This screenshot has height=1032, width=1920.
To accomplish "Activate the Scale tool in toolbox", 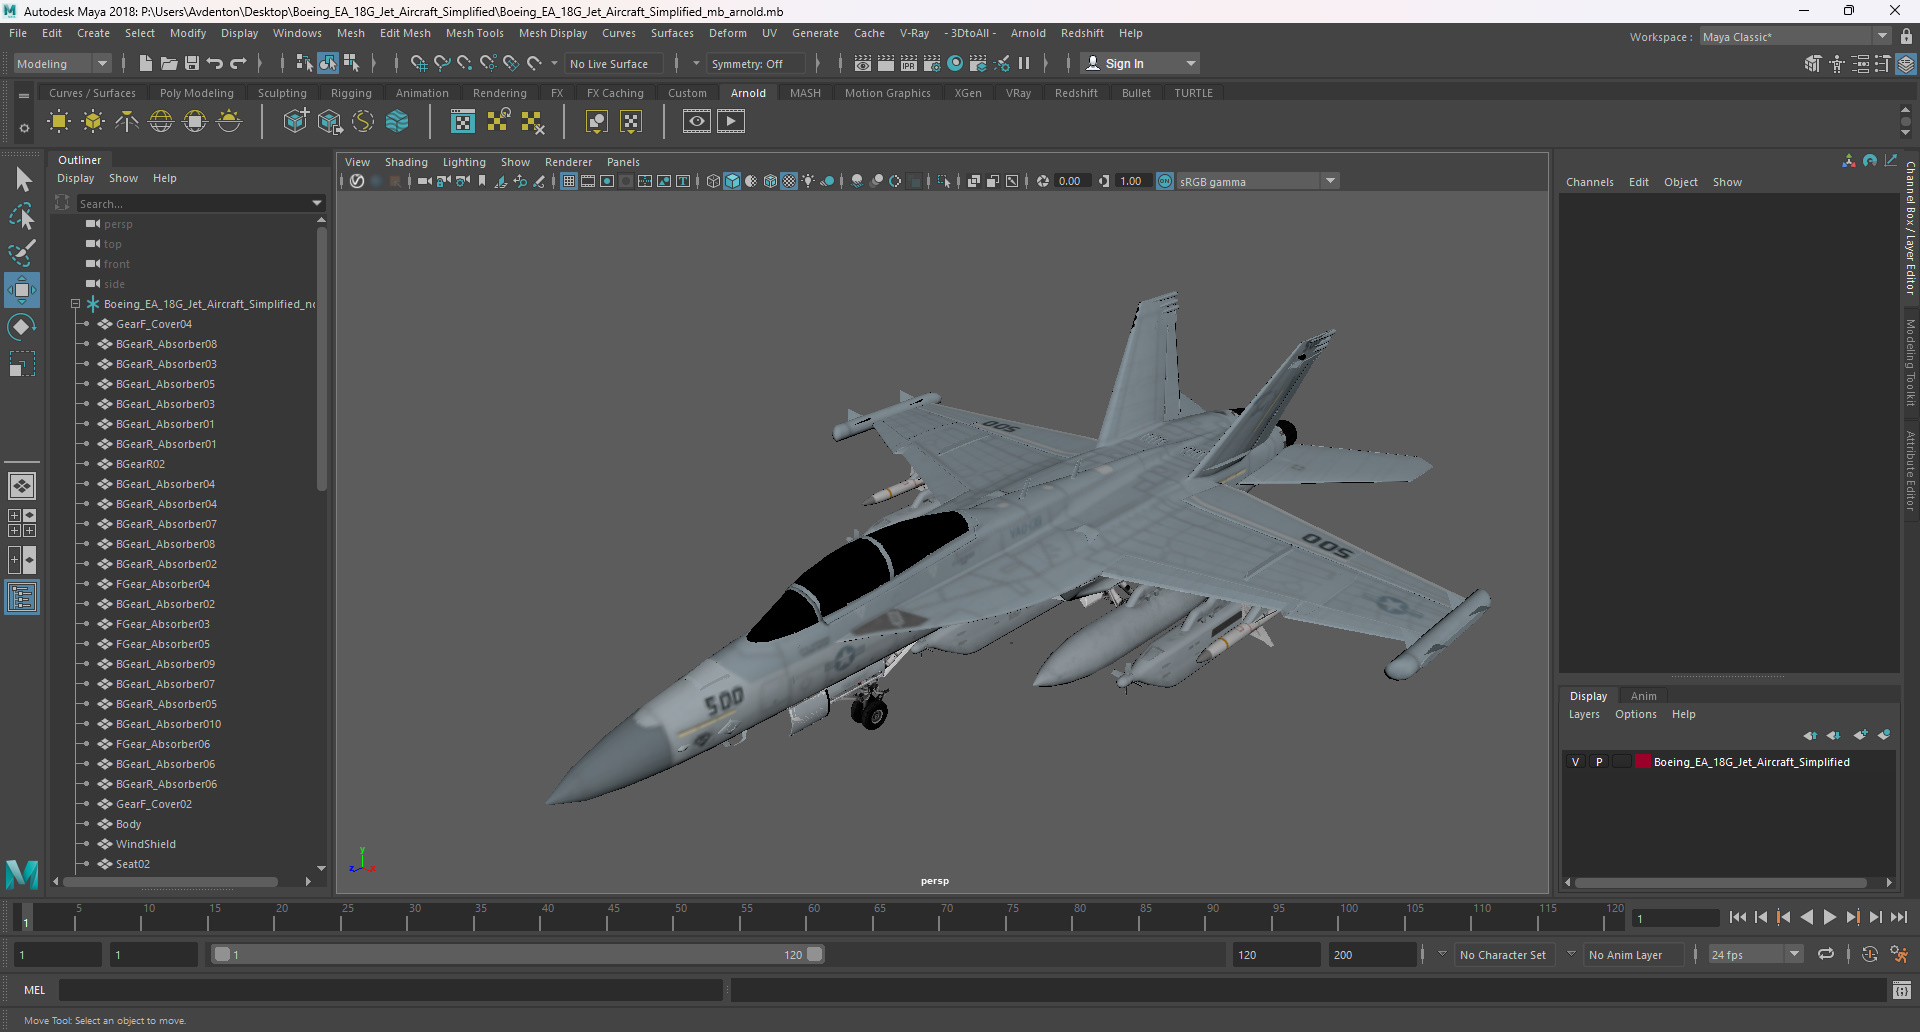I will [x=22, y=363].
